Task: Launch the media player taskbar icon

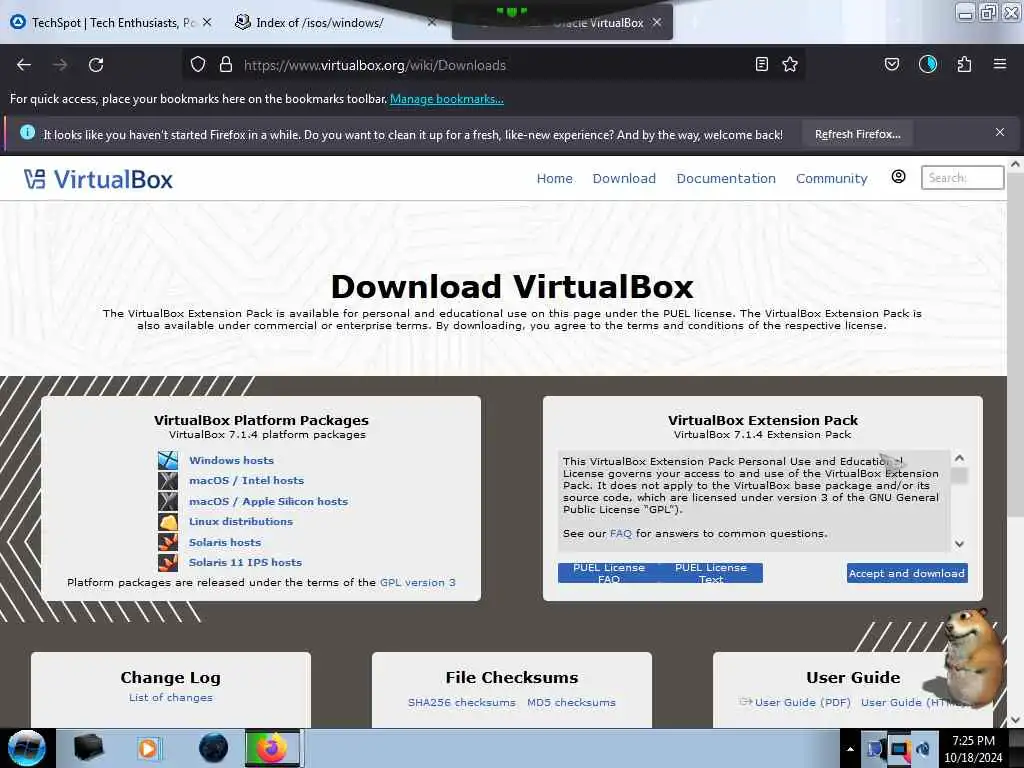Action: click(x=148, y=748)
